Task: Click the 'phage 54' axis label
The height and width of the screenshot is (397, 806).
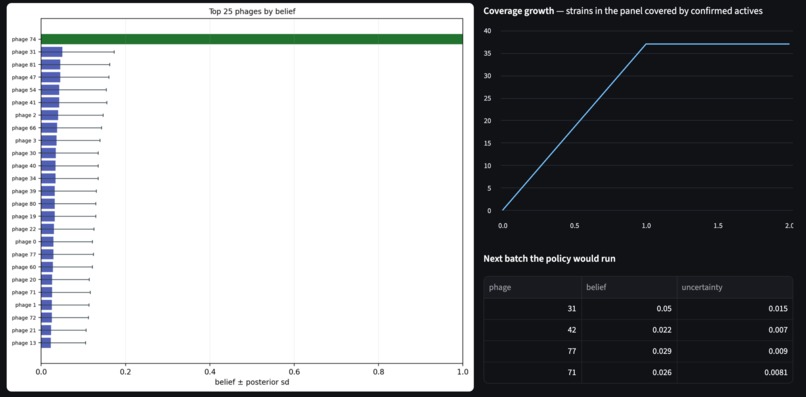Action: pos(24,90)
